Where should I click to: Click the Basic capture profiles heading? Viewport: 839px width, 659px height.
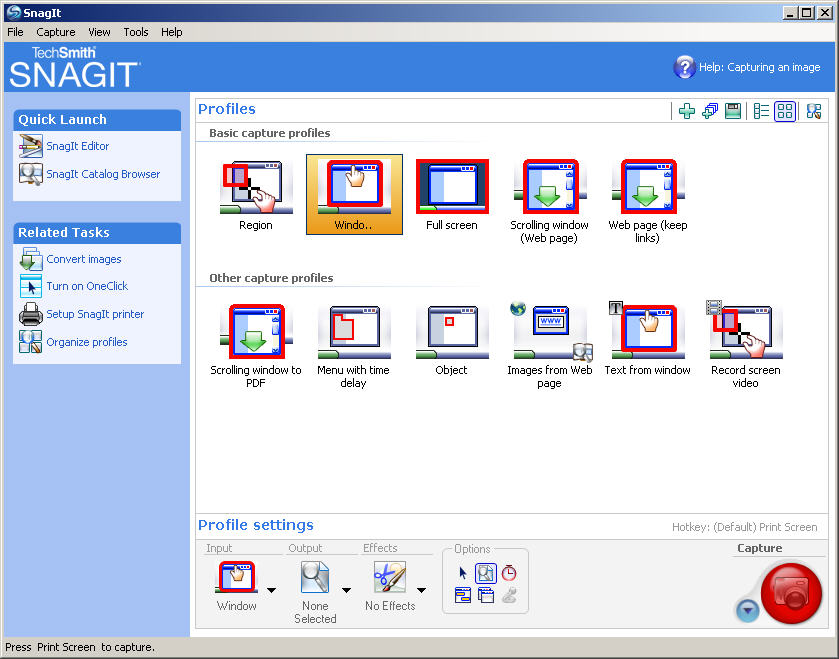(x=270, y=133)
